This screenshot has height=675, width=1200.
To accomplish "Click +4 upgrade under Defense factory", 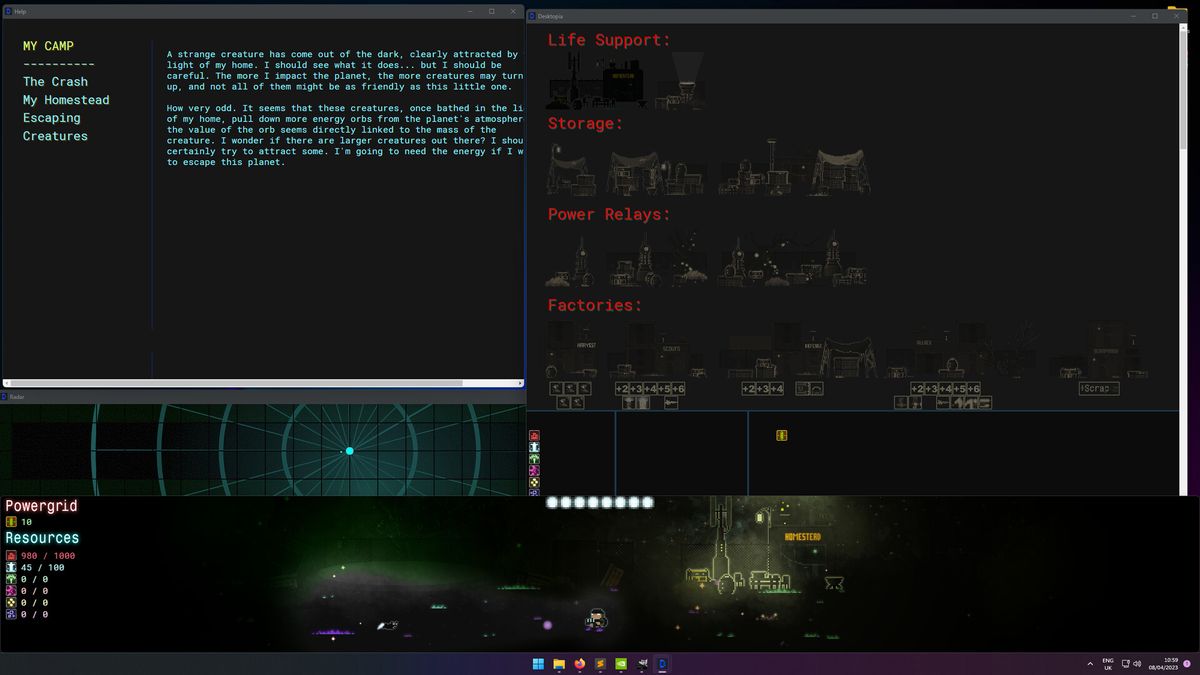I will click(x=777, y=389).
